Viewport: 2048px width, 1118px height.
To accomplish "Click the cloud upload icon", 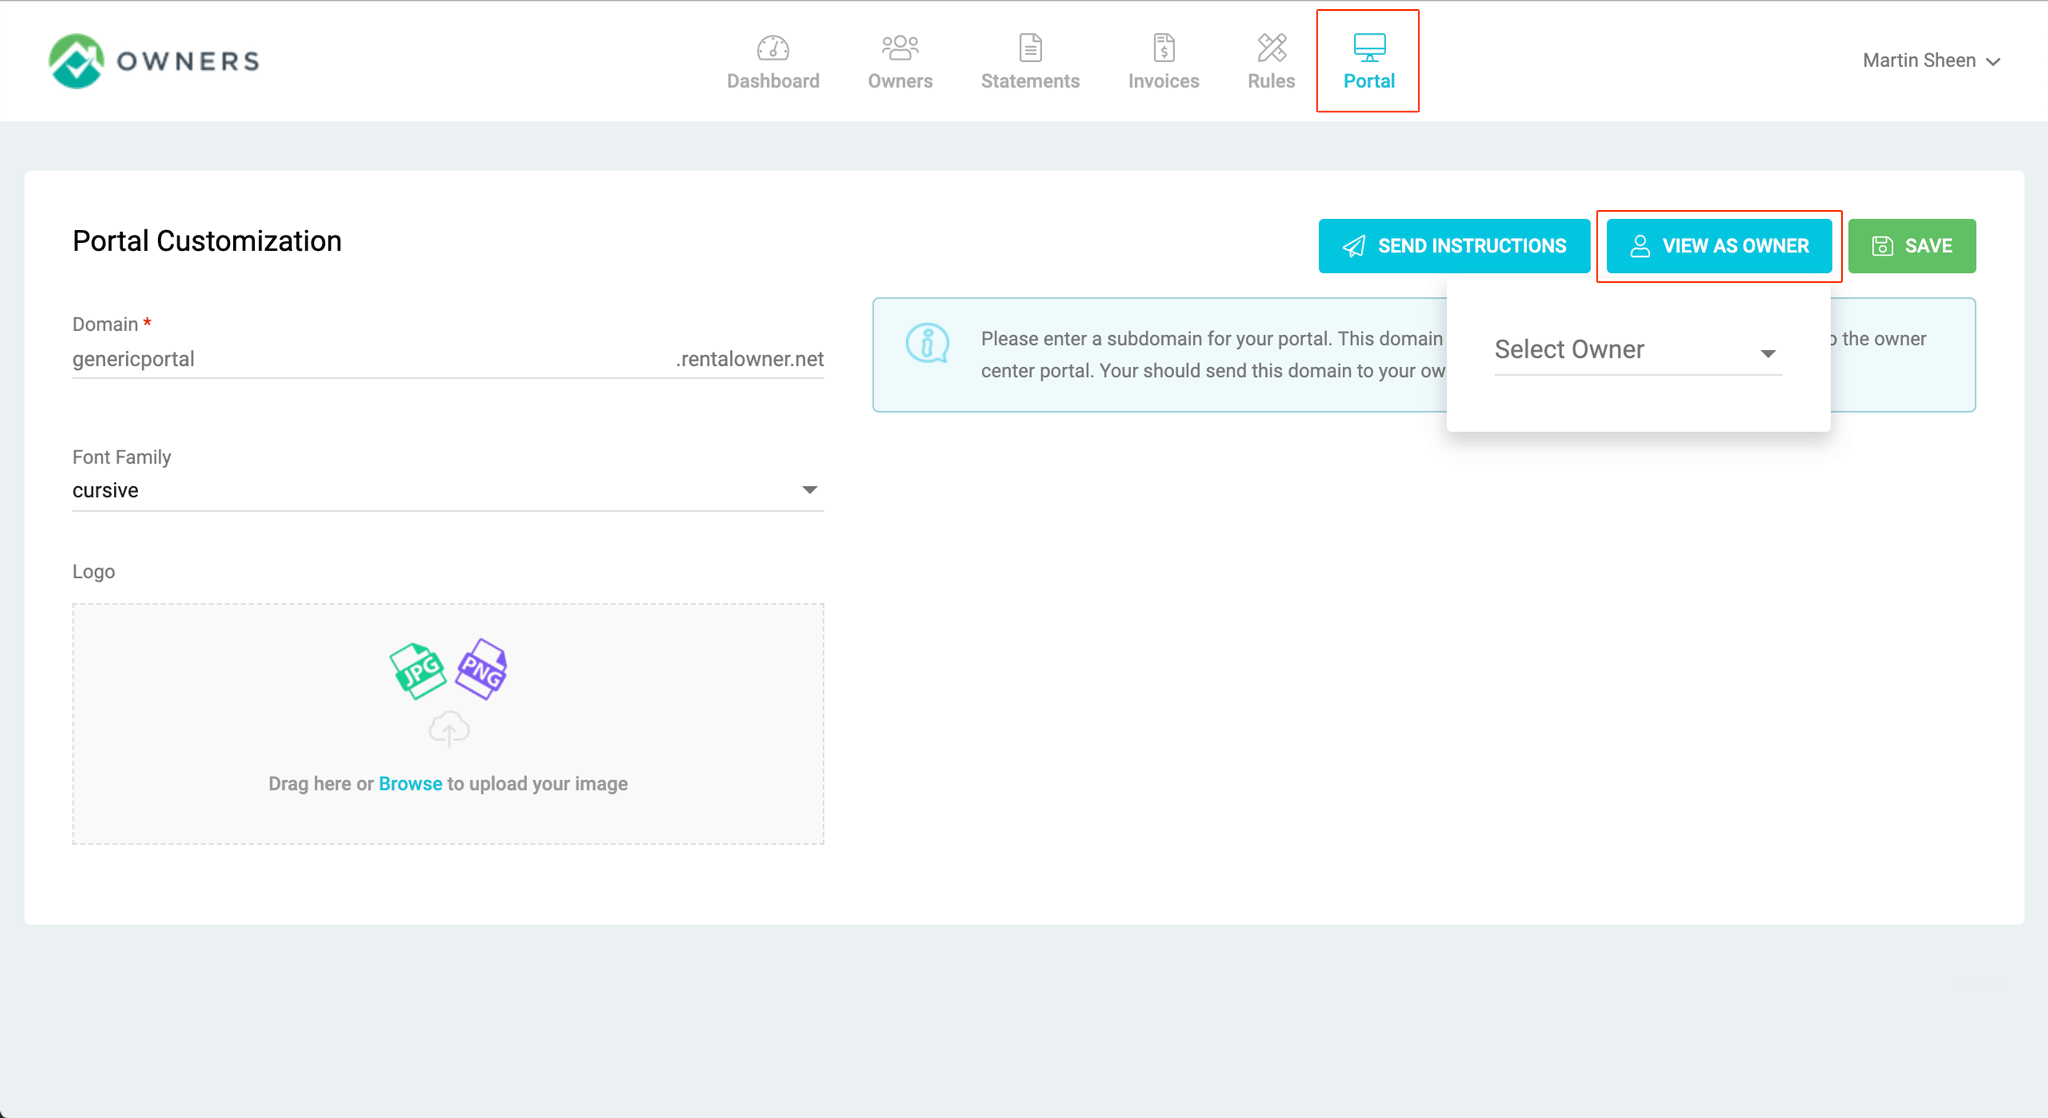I will 449,729.
